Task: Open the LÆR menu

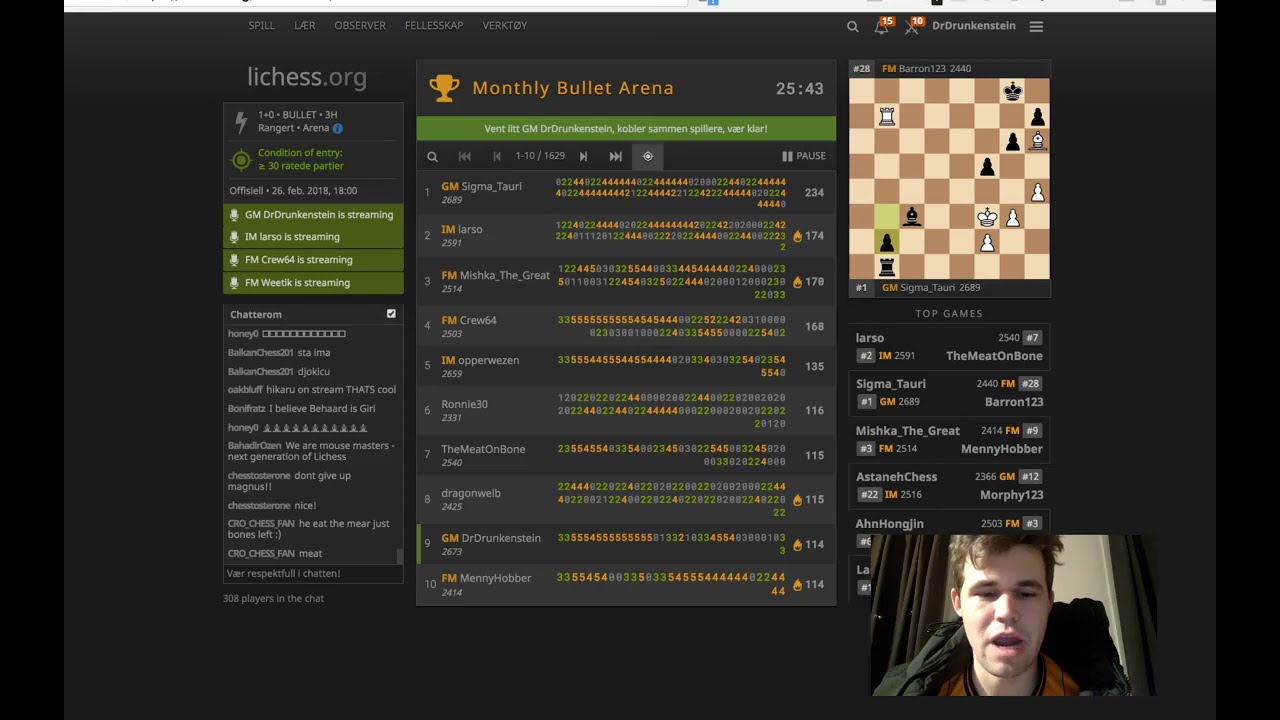Action: [305, 25]
